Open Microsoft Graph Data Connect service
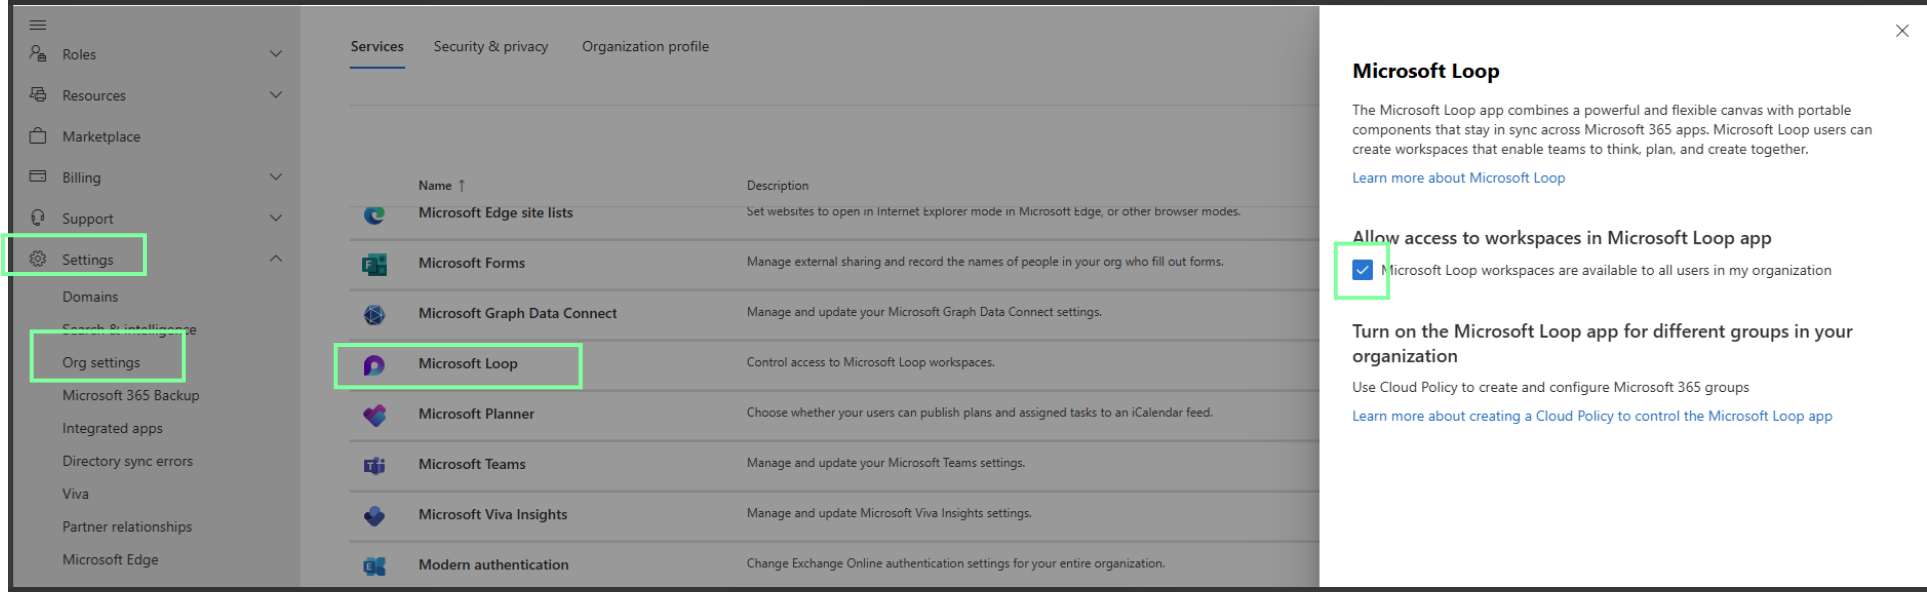 [517, 313]
